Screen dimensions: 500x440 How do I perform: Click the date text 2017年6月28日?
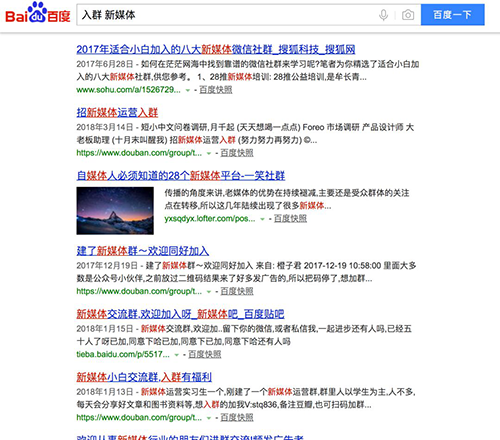(105, 64)
